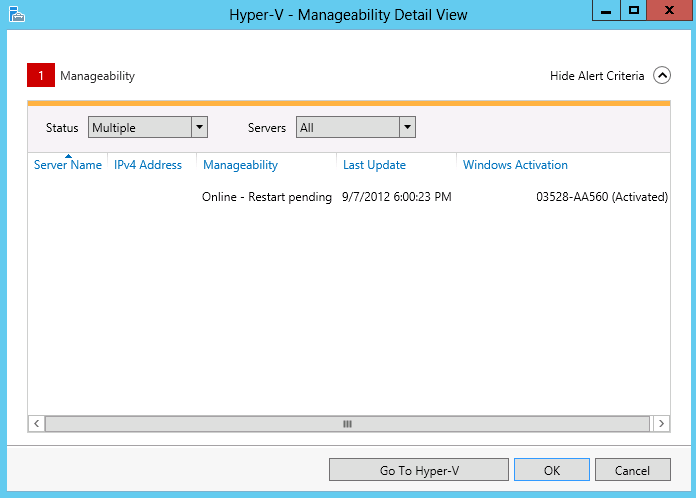Click the Hide Alert Criteria label
The image size is (696, 498).
597,76
